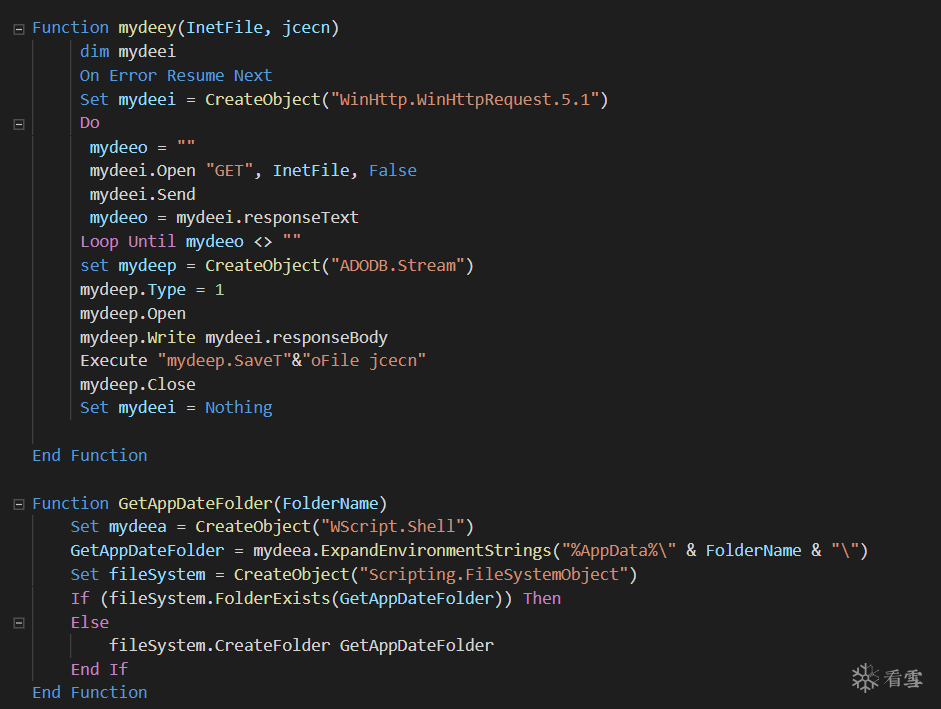Image resolution: width=941 pixels, height=709 pixels.
Task: Click the line mydeeo = ""
Action: point(142,147)
